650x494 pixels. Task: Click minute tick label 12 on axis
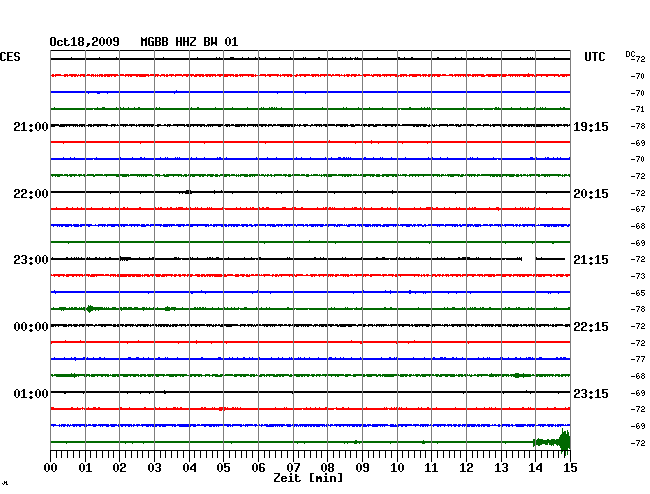pyautogui.click(x=466, y=468)
